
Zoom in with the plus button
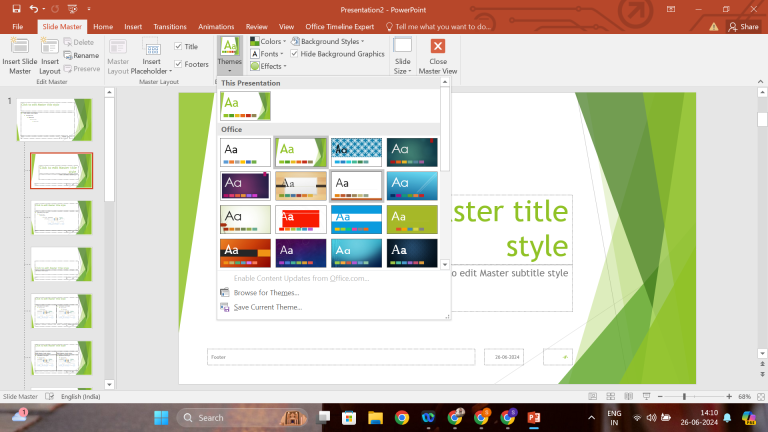coord(729,396)
